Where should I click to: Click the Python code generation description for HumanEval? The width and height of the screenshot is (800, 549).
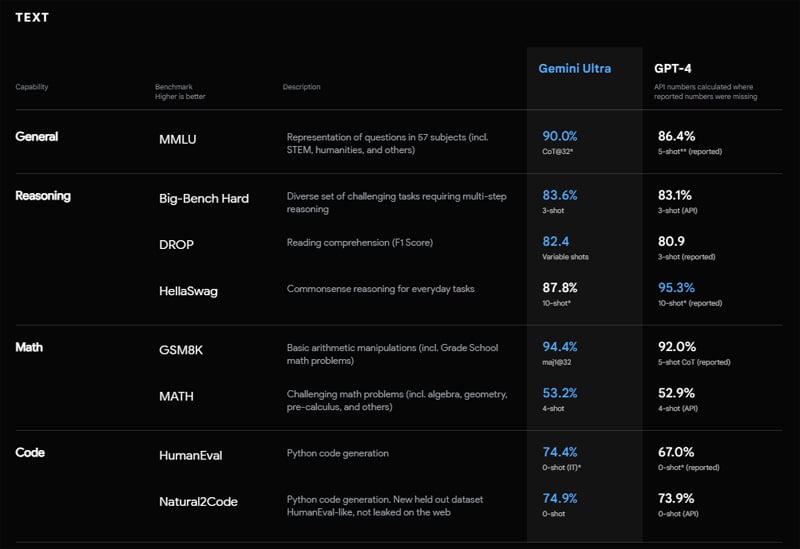pos(338,453)
